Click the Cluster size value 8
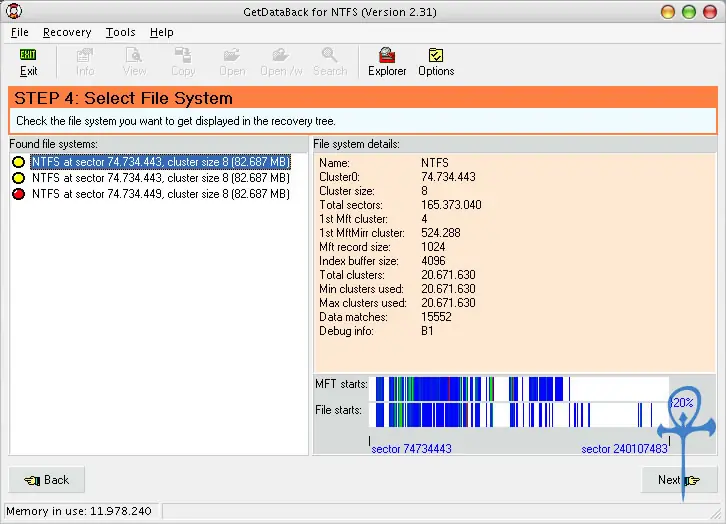 tap(424, 191)
